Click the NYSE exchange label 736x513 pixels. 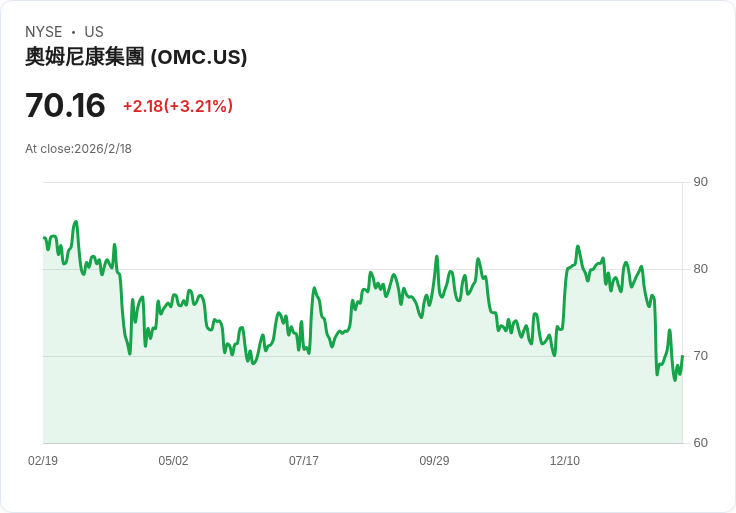43,32
